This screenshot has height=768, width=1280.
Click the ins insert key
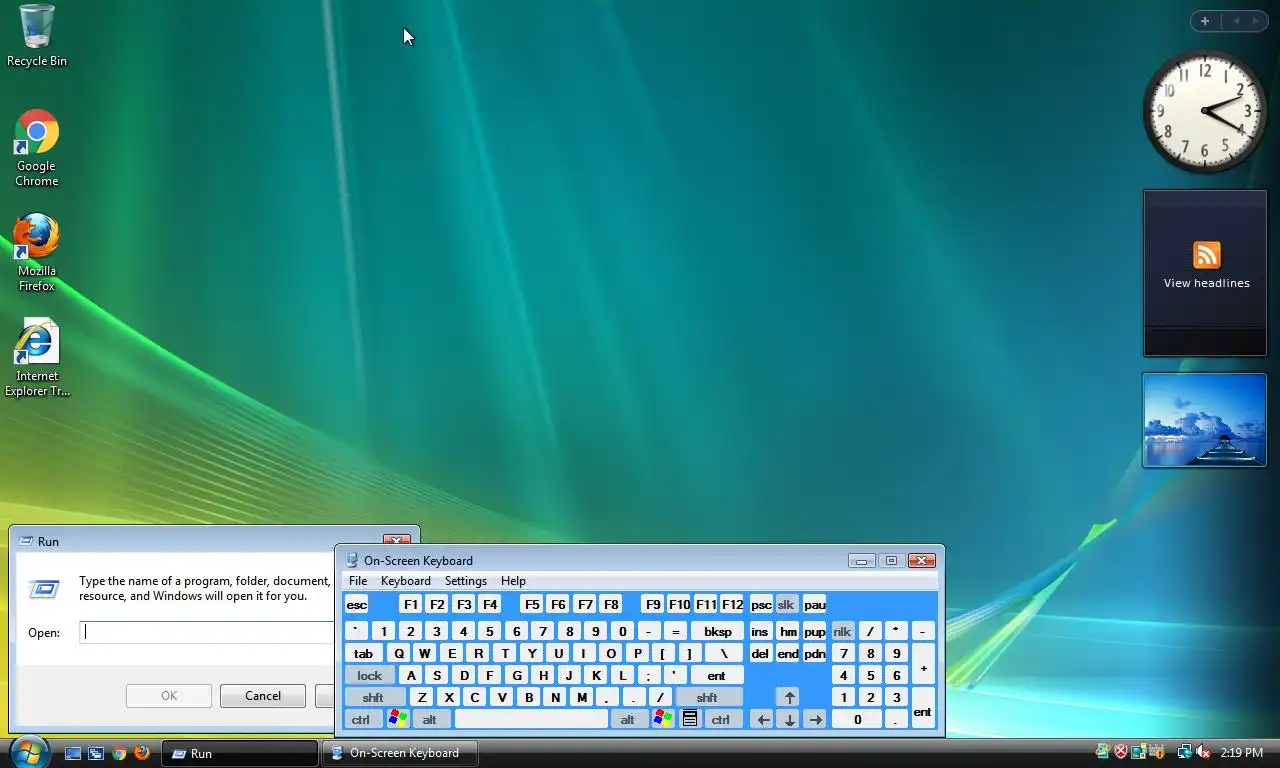coord(760,631)
